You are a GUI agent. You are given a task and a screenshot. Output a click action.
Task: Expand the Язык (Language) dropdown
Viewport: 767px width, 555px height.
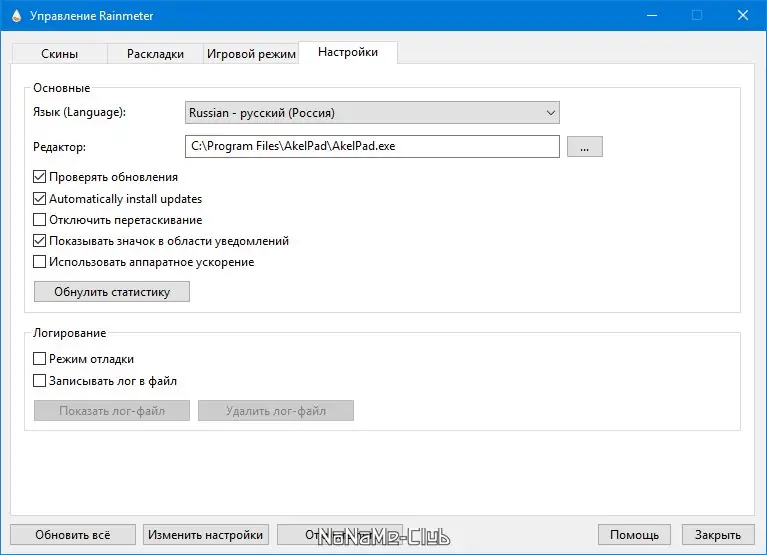[x=372, y=113]
